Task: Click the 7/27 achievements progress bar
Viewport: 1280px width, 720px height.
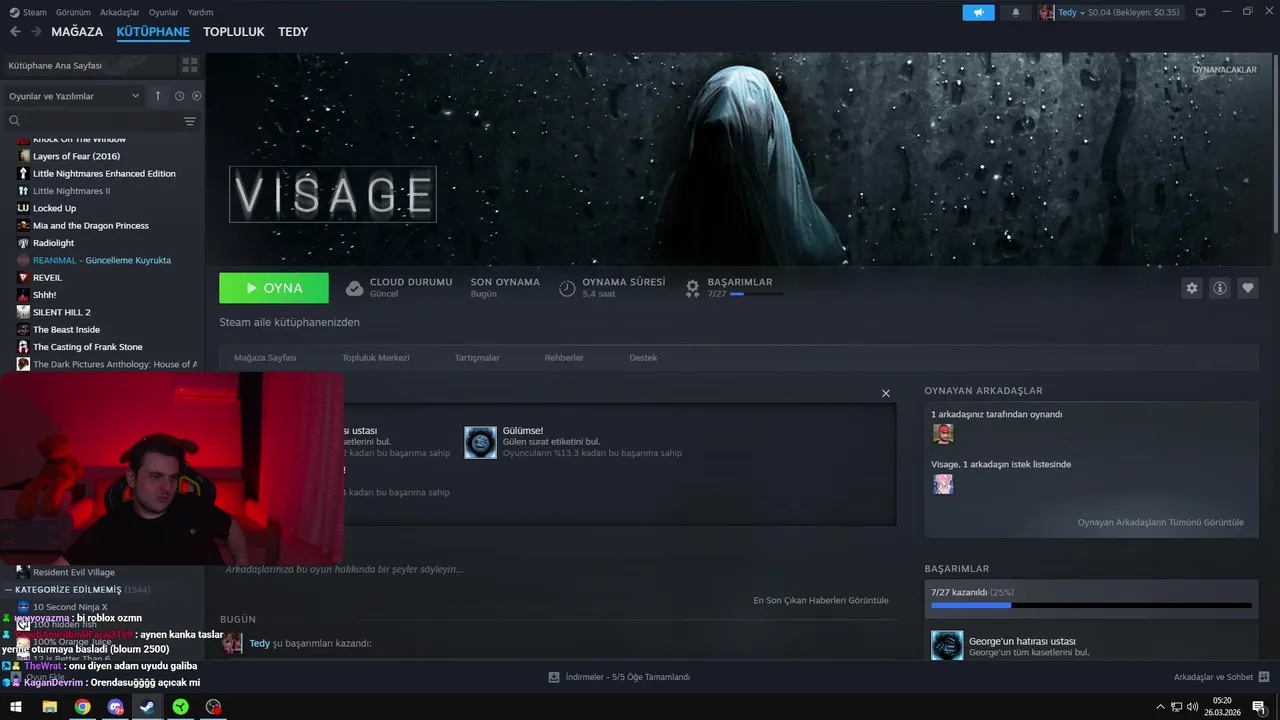Action: (1091, 605)
